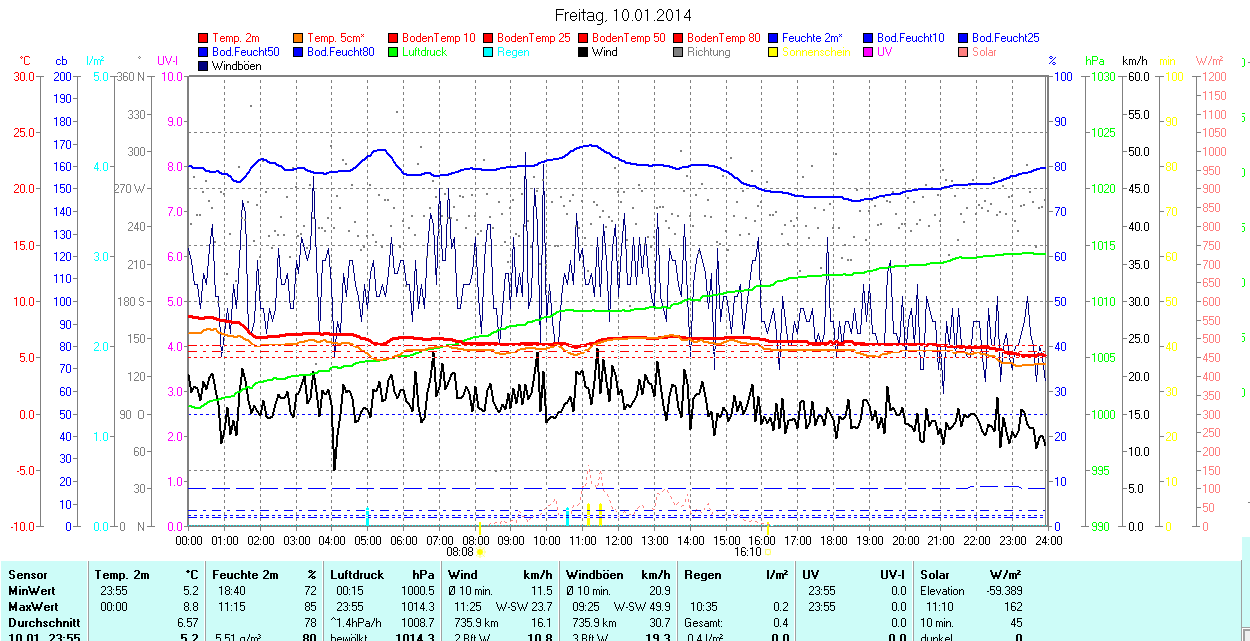Click the 16:10 sunset marker below axis
The height and width of the screenshot is (641, 1250).
click(x=748, y=551)
